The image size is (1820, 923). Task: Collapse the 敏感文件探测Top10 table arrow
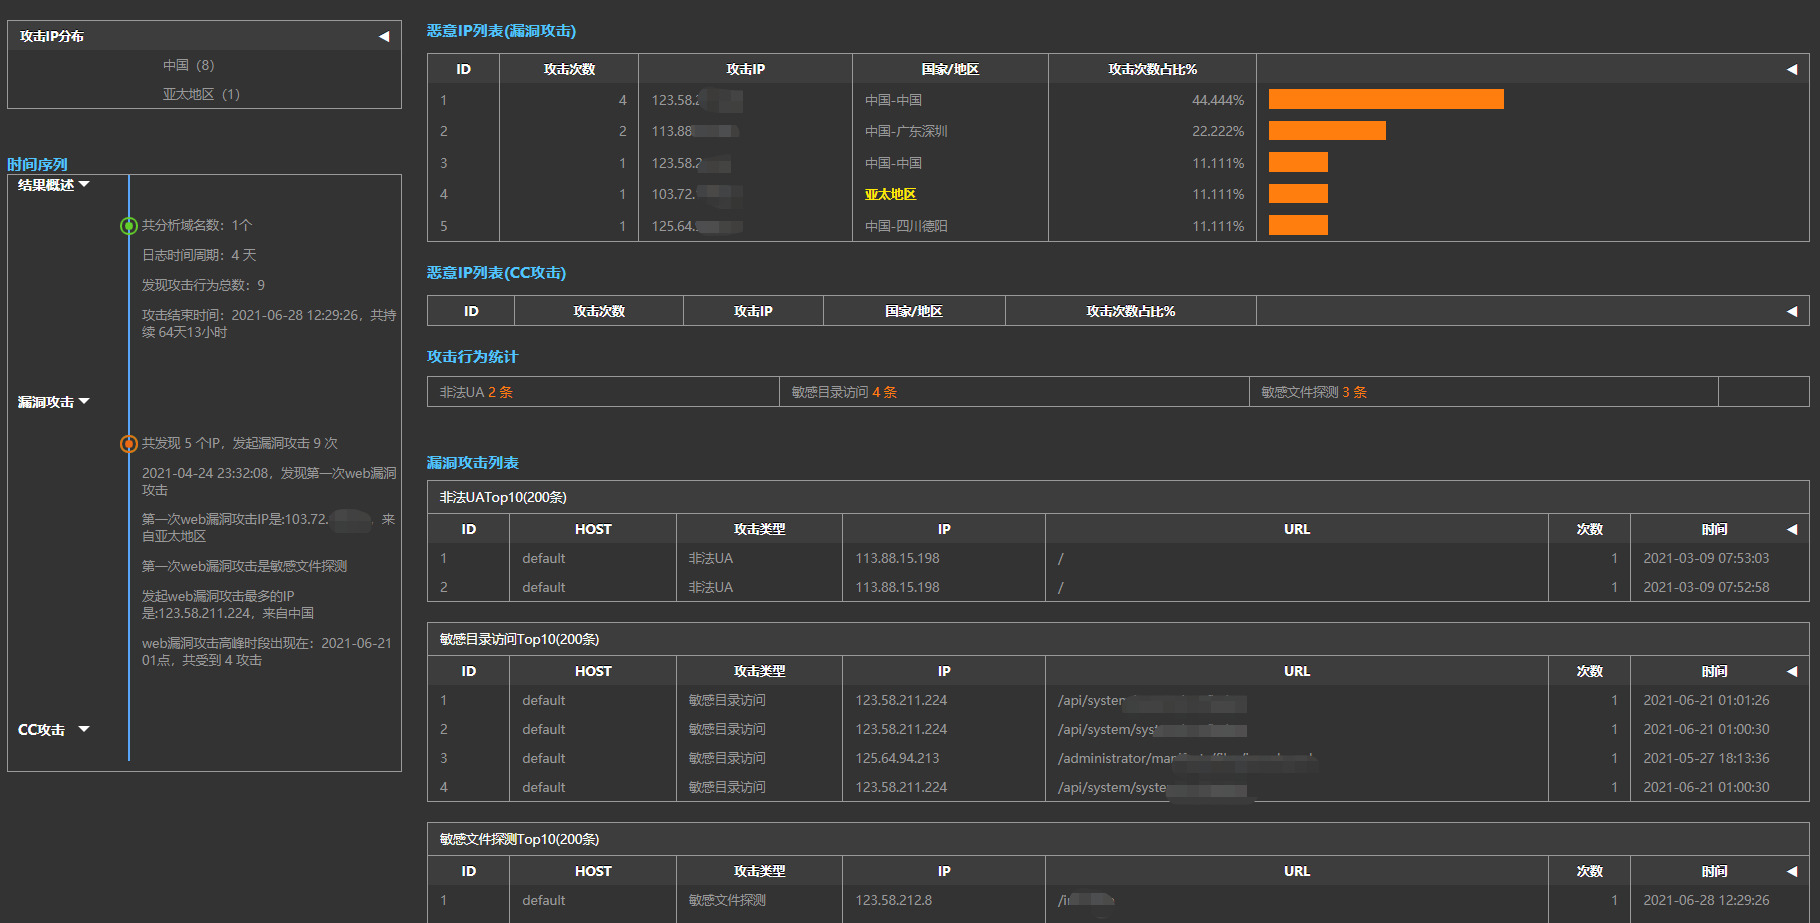(1792, 871)
